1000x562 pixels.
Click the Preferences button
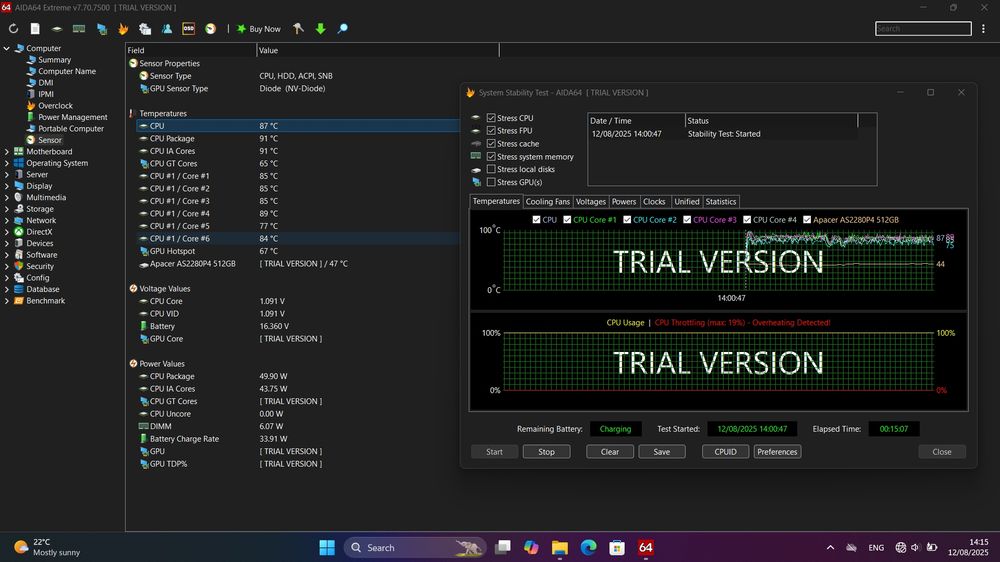click(777, 452)
